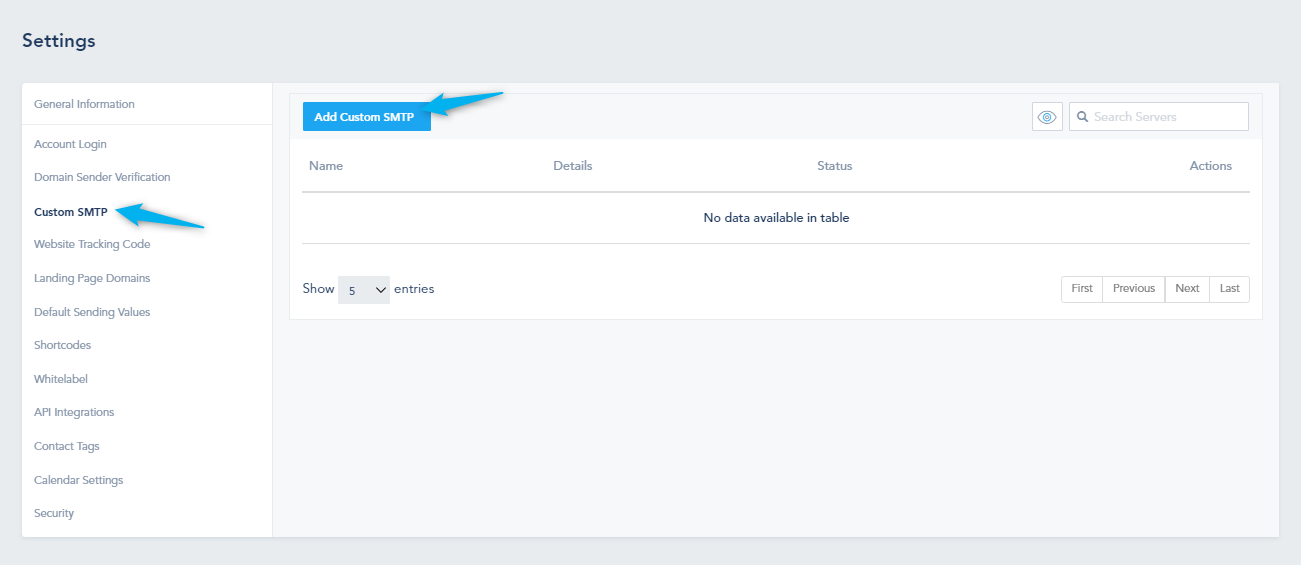Open Domain Sender Verification section

click(102, 177)
